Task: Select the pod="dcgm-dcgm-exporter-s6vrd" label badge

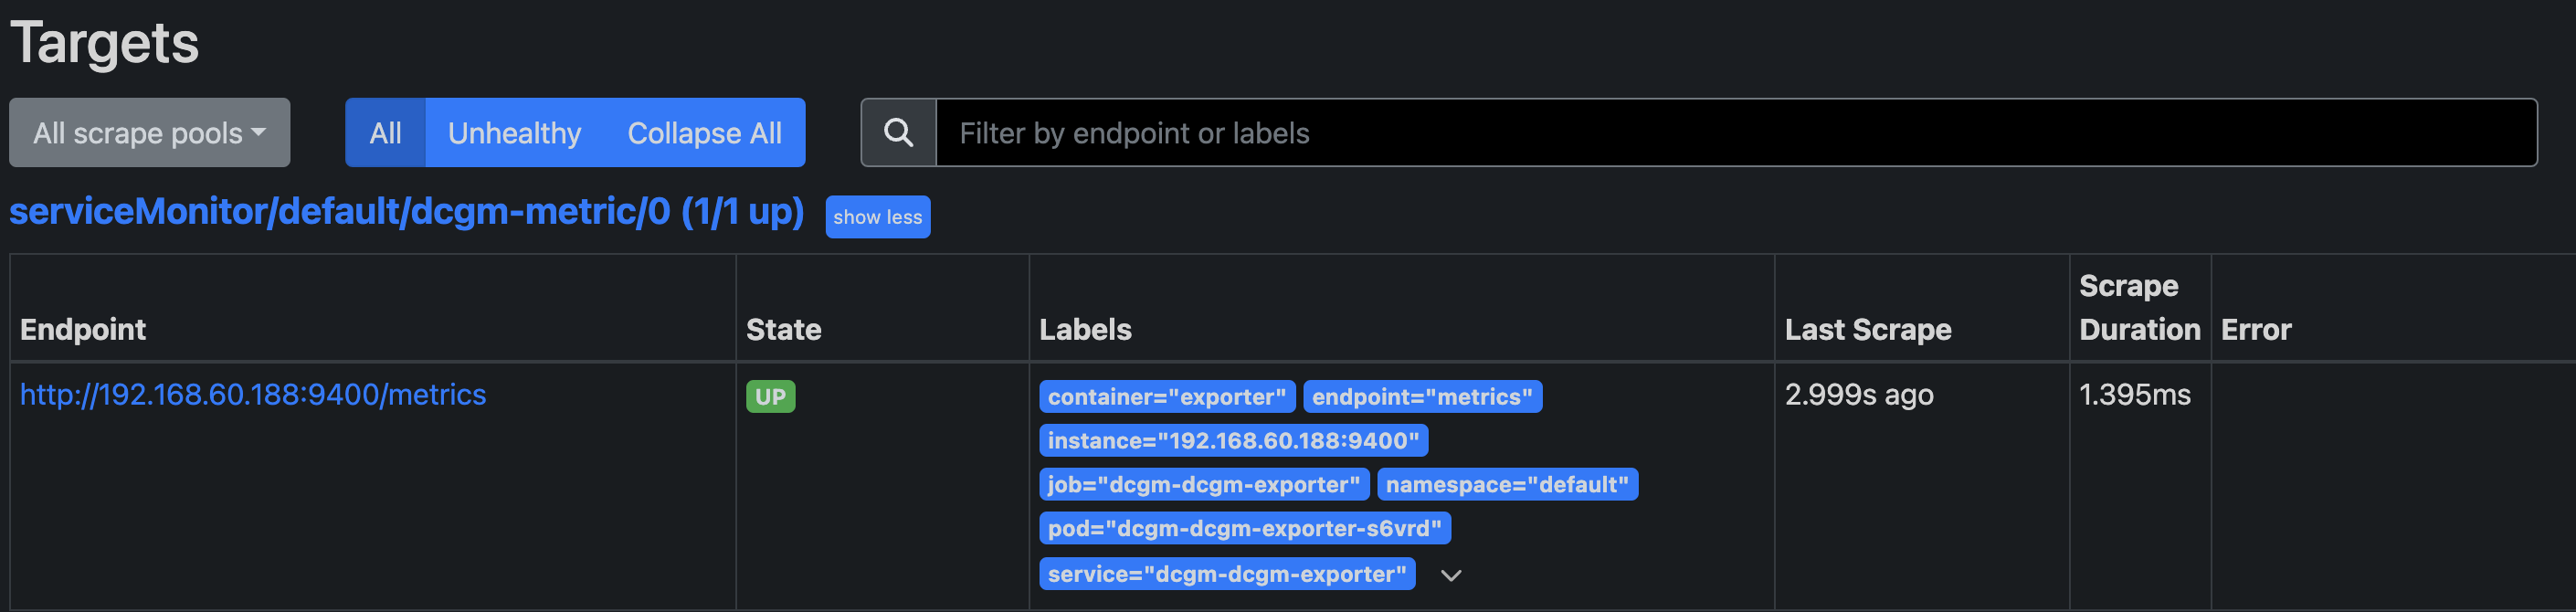Action: (x=1244, y=529)
